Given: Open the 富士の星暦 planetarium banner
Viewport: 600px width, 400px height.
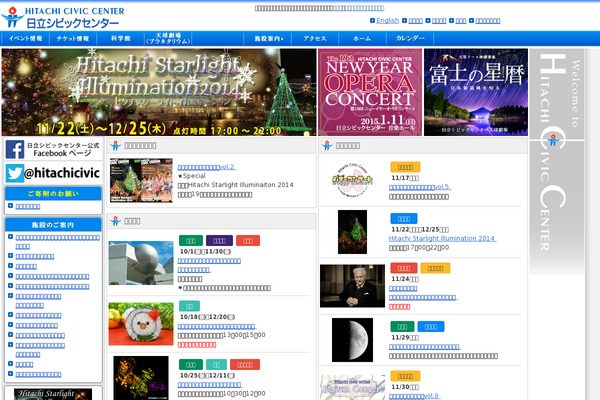Looking at the screenshot, I should (476, 92).
